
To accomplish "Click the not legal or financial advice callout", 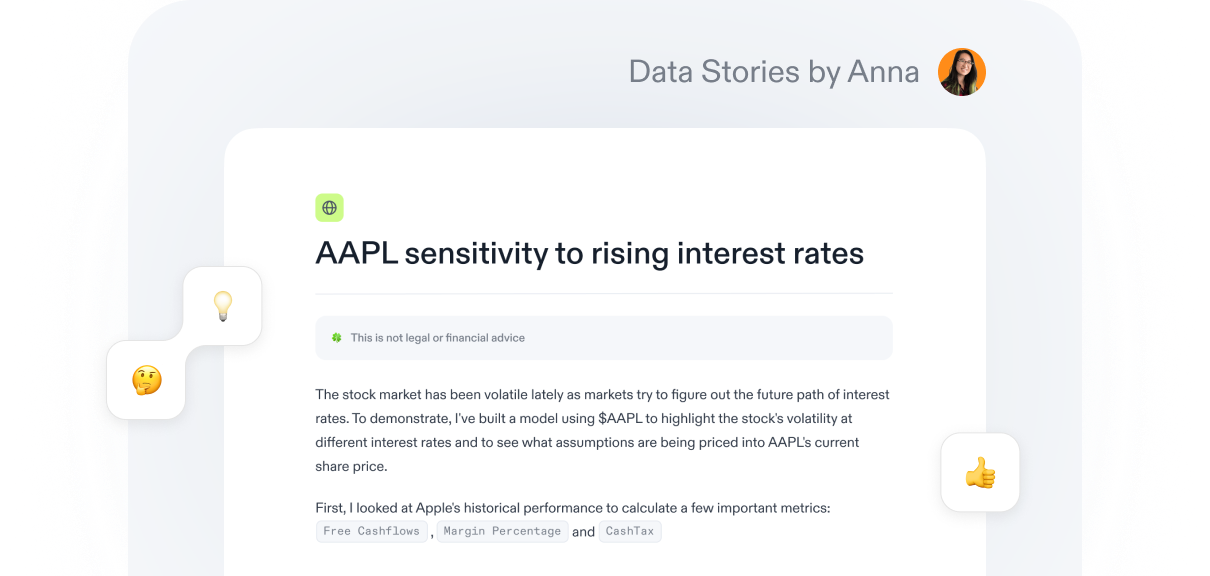I will (604, 338).
